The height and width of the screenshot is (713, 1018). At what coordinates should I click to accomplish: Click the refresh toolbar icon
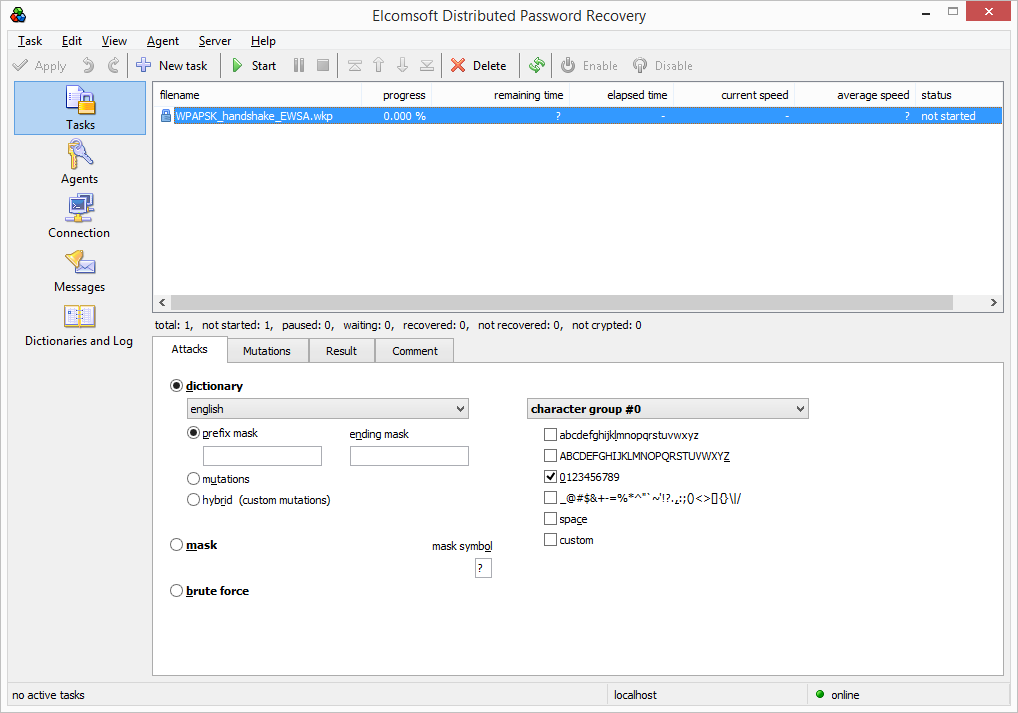(536, 65)
